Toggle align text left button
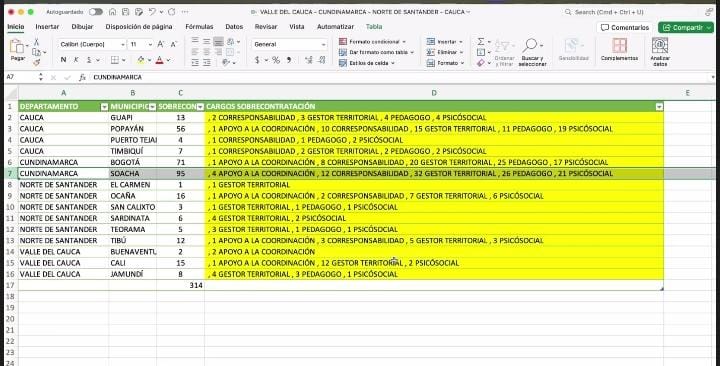720x366 pixels. pyautogui.click(x=195, y=52)
